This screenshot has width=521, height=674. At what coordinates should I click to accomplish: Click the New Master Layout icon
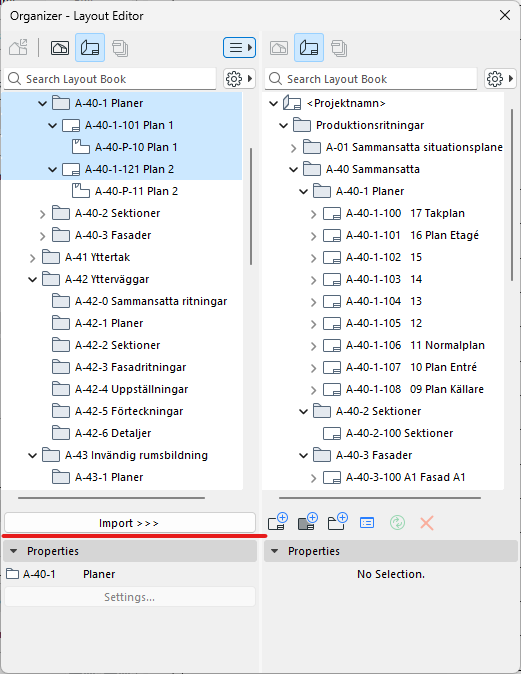point(307,521)
